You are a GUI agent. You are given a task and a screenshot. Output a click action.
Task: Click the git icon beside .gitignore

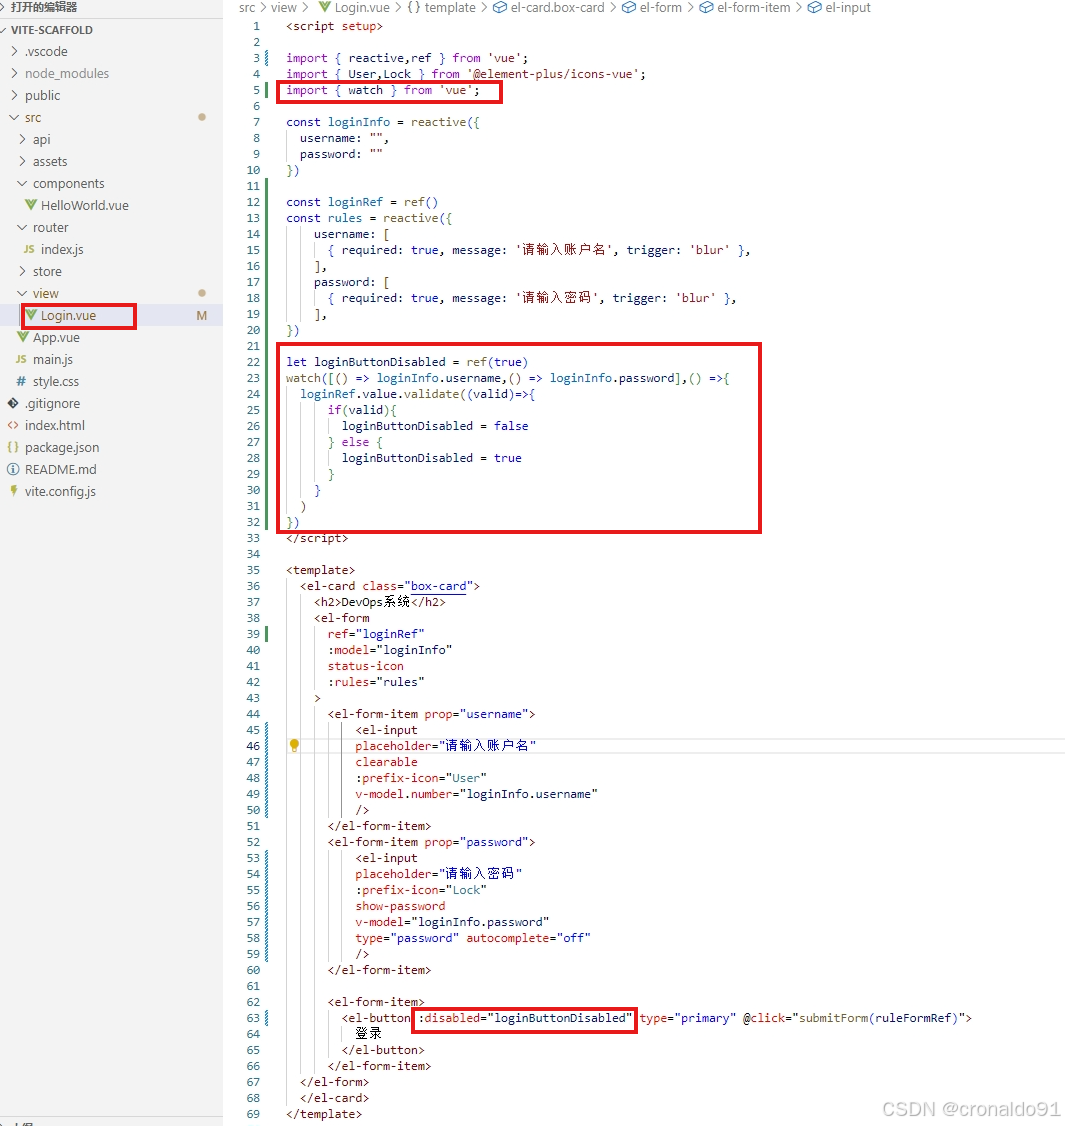pos(13,403)
